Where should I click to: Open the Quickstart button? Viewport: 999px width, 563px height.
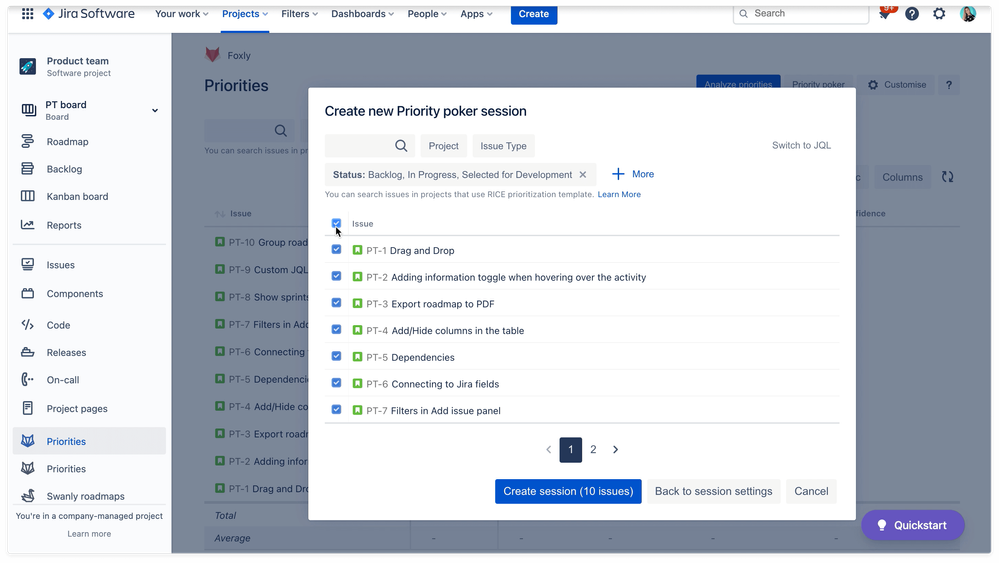(x=912, y=525)
